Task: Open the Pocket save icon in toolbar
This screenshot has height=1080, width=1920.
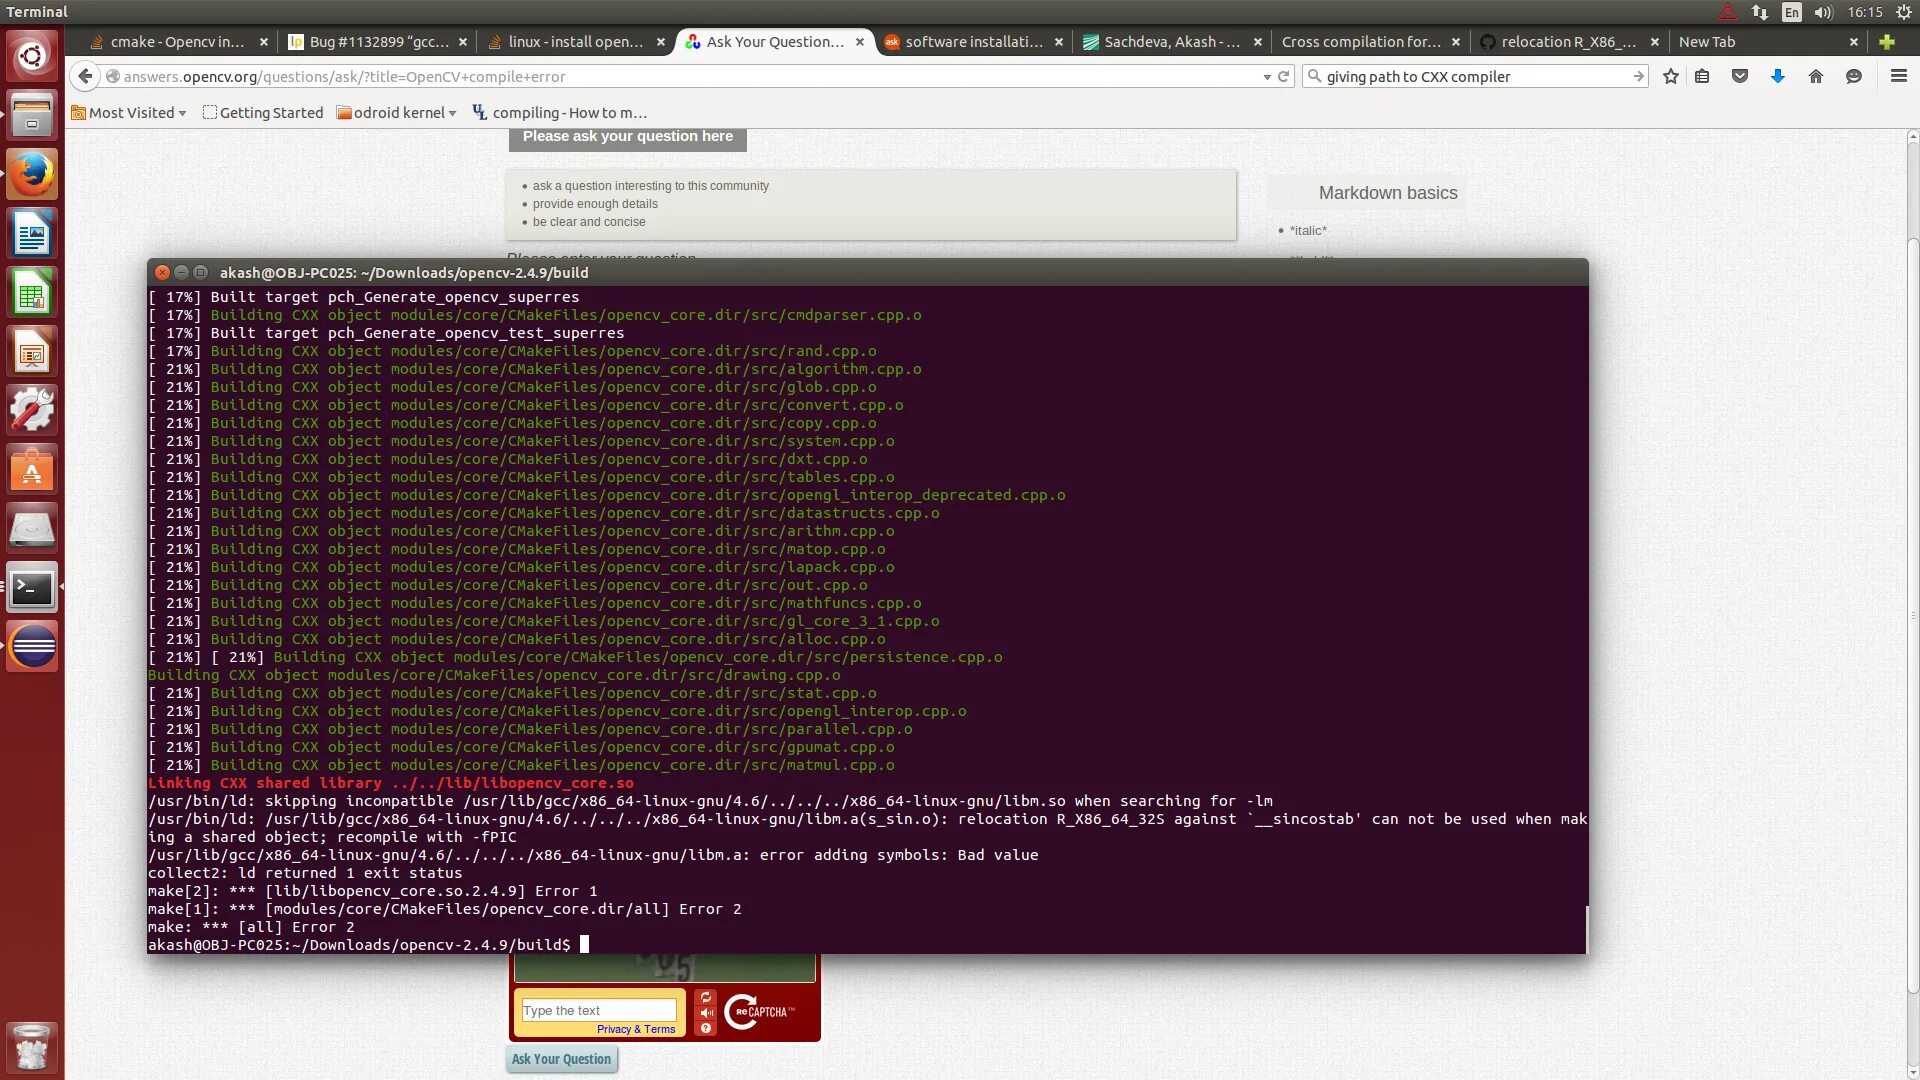Action: pyautogui.click(x=1740, y=77)
